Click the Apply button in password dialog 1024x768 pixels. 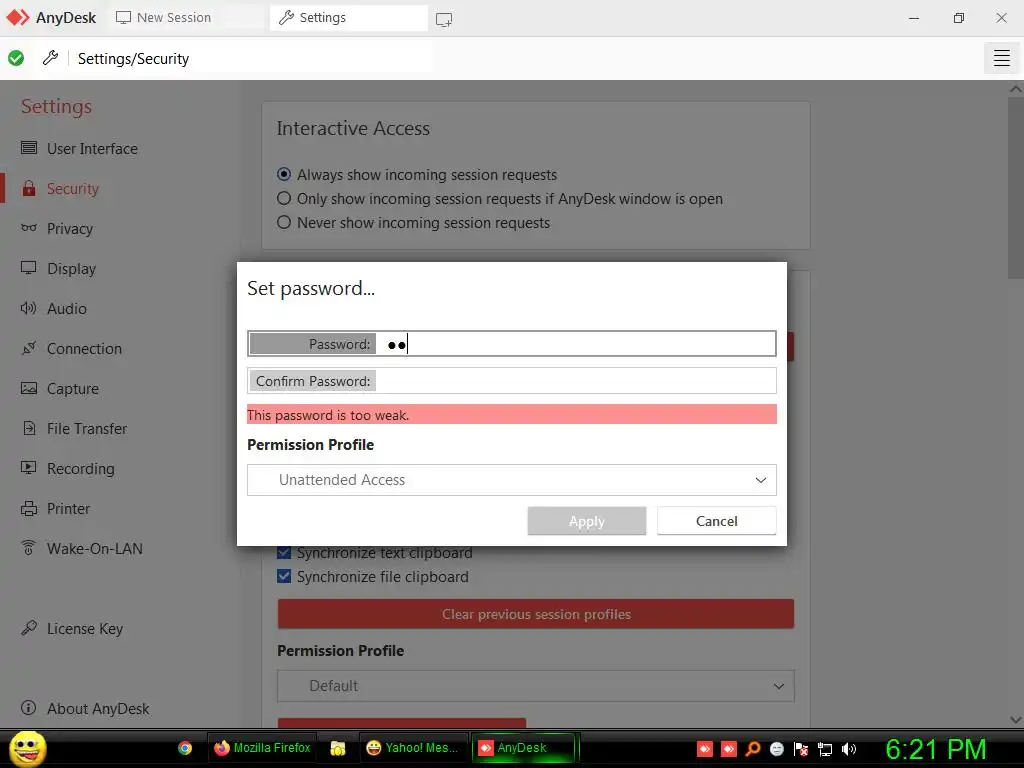(x=586, y=521)
